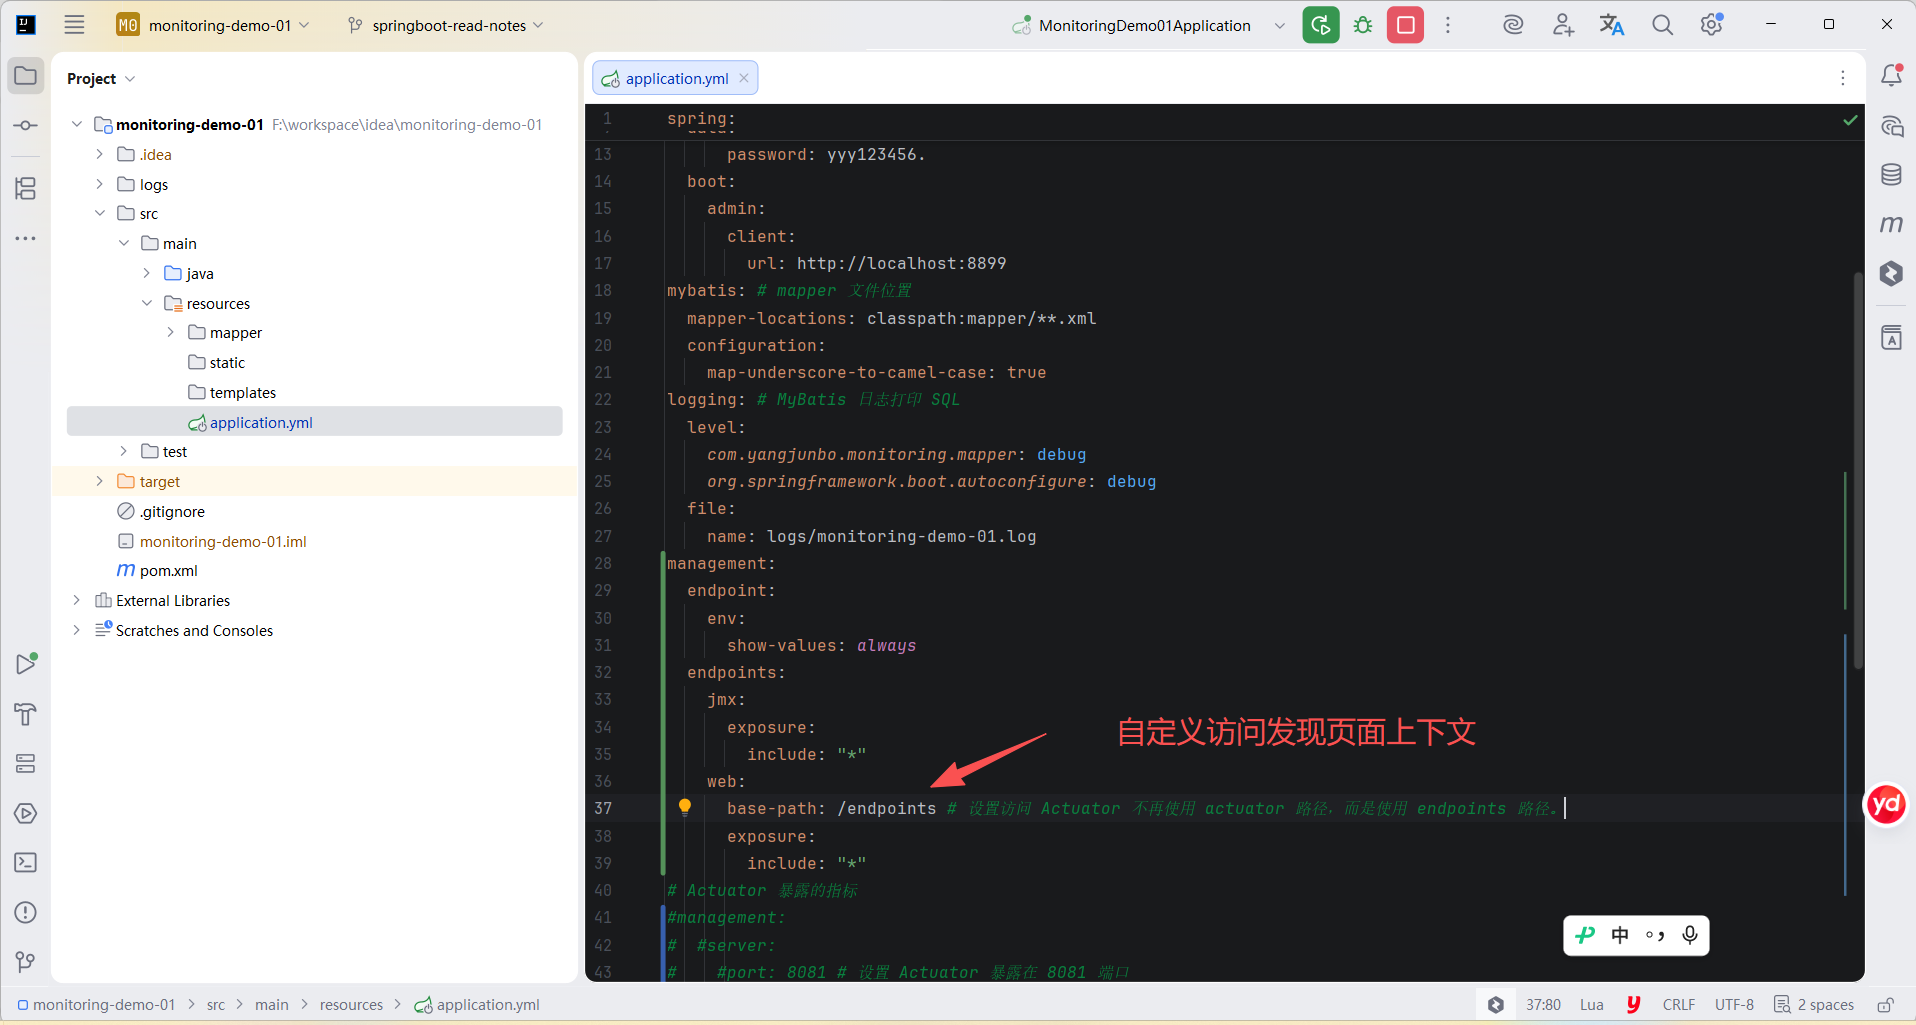Click src breadcrumb in navigation bar
Screen dimensions: 1916x1025
click(216, 1005)
